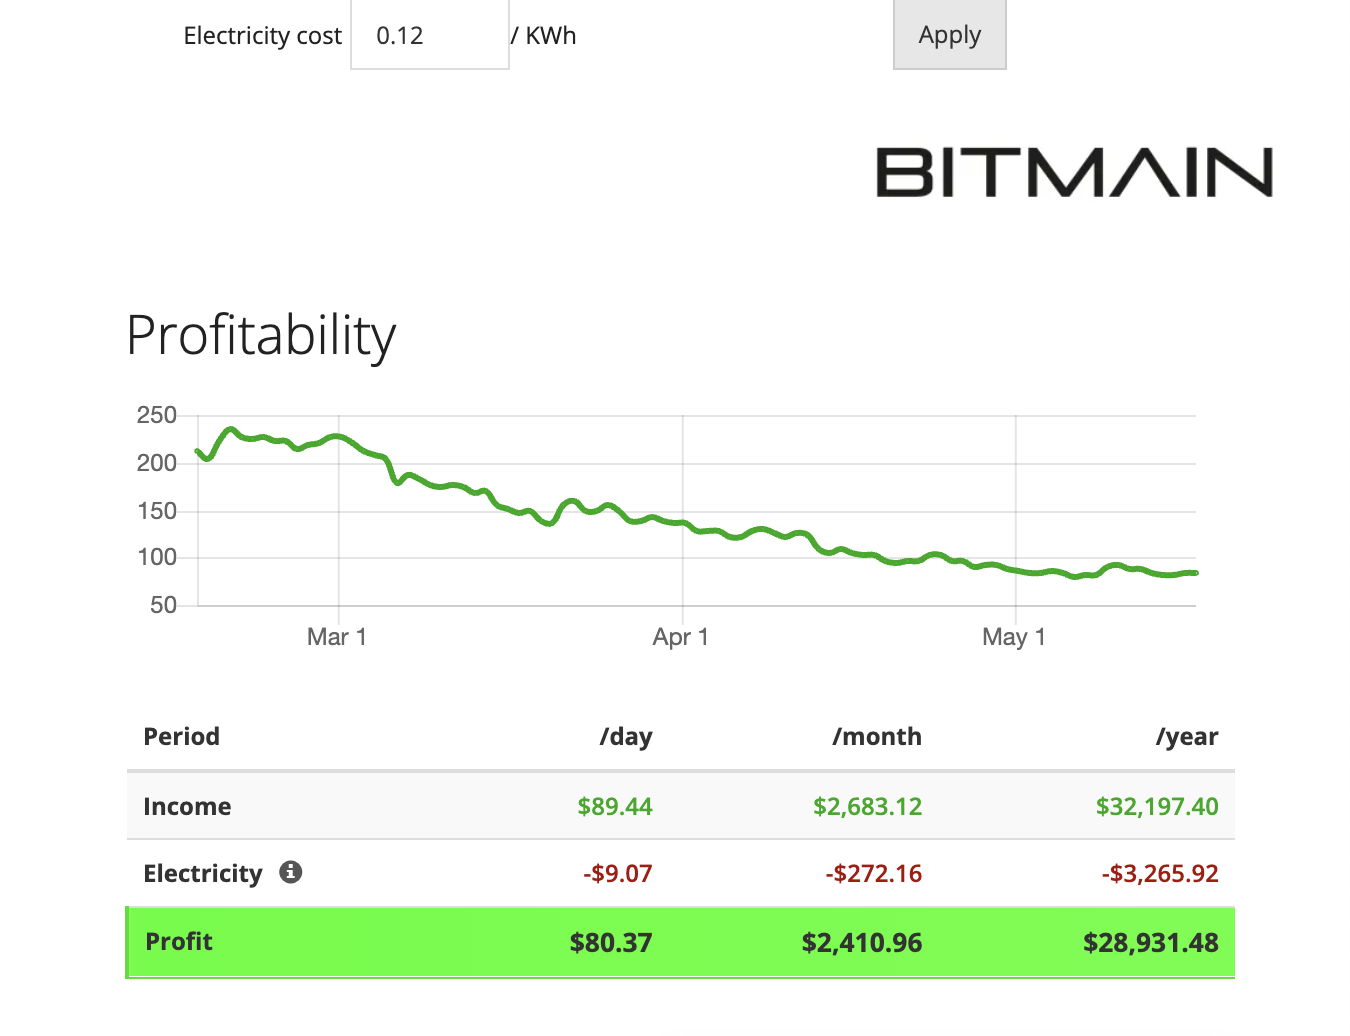Click the yearly profit value $28,931.48
This screenshot has width=1350, height=1036.
point(1151,942)
